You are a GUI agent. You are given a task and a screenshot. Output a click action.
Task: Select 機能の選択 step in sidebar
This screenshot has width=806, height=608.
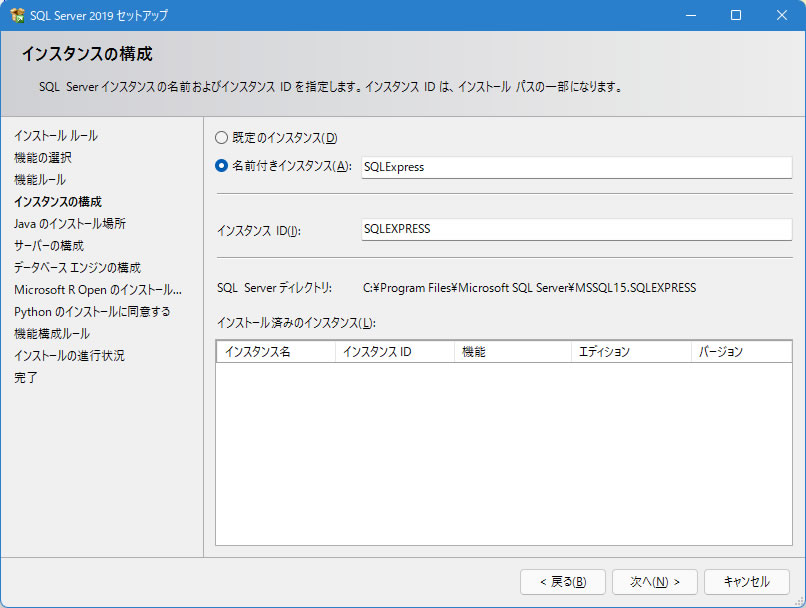tap(43, 158)
